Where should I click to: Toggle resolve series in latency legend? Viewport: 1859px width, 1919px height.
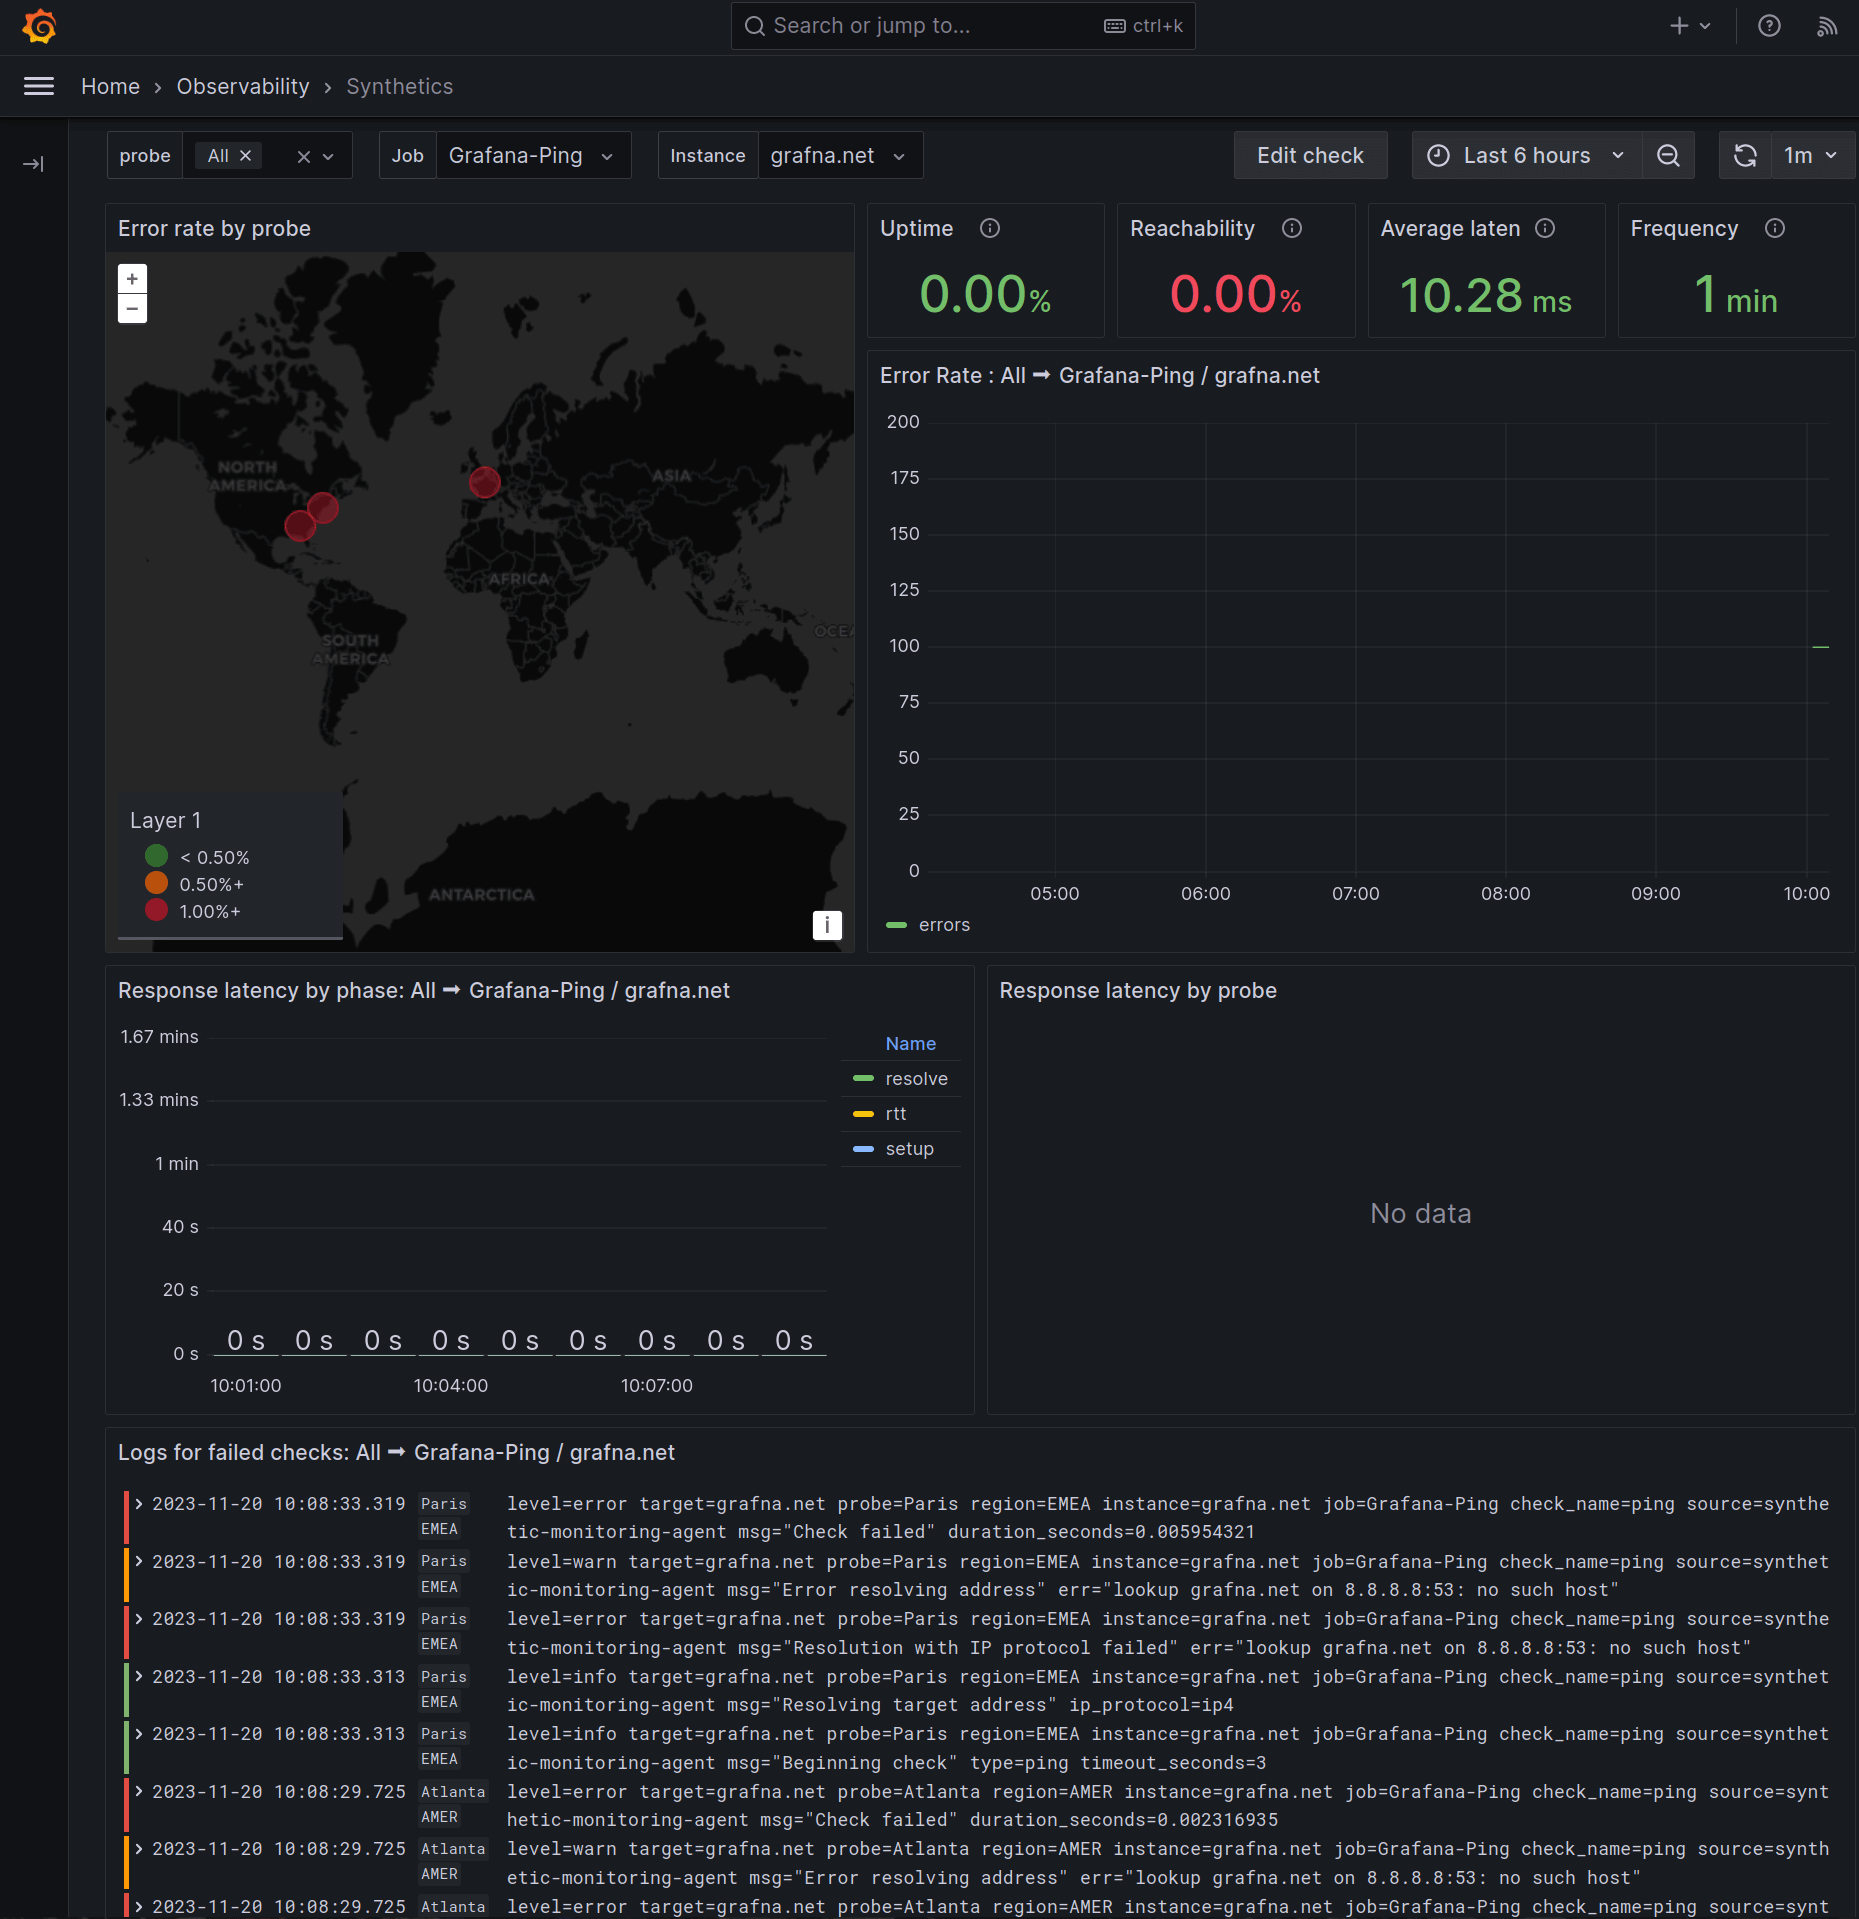[915, 1079]
